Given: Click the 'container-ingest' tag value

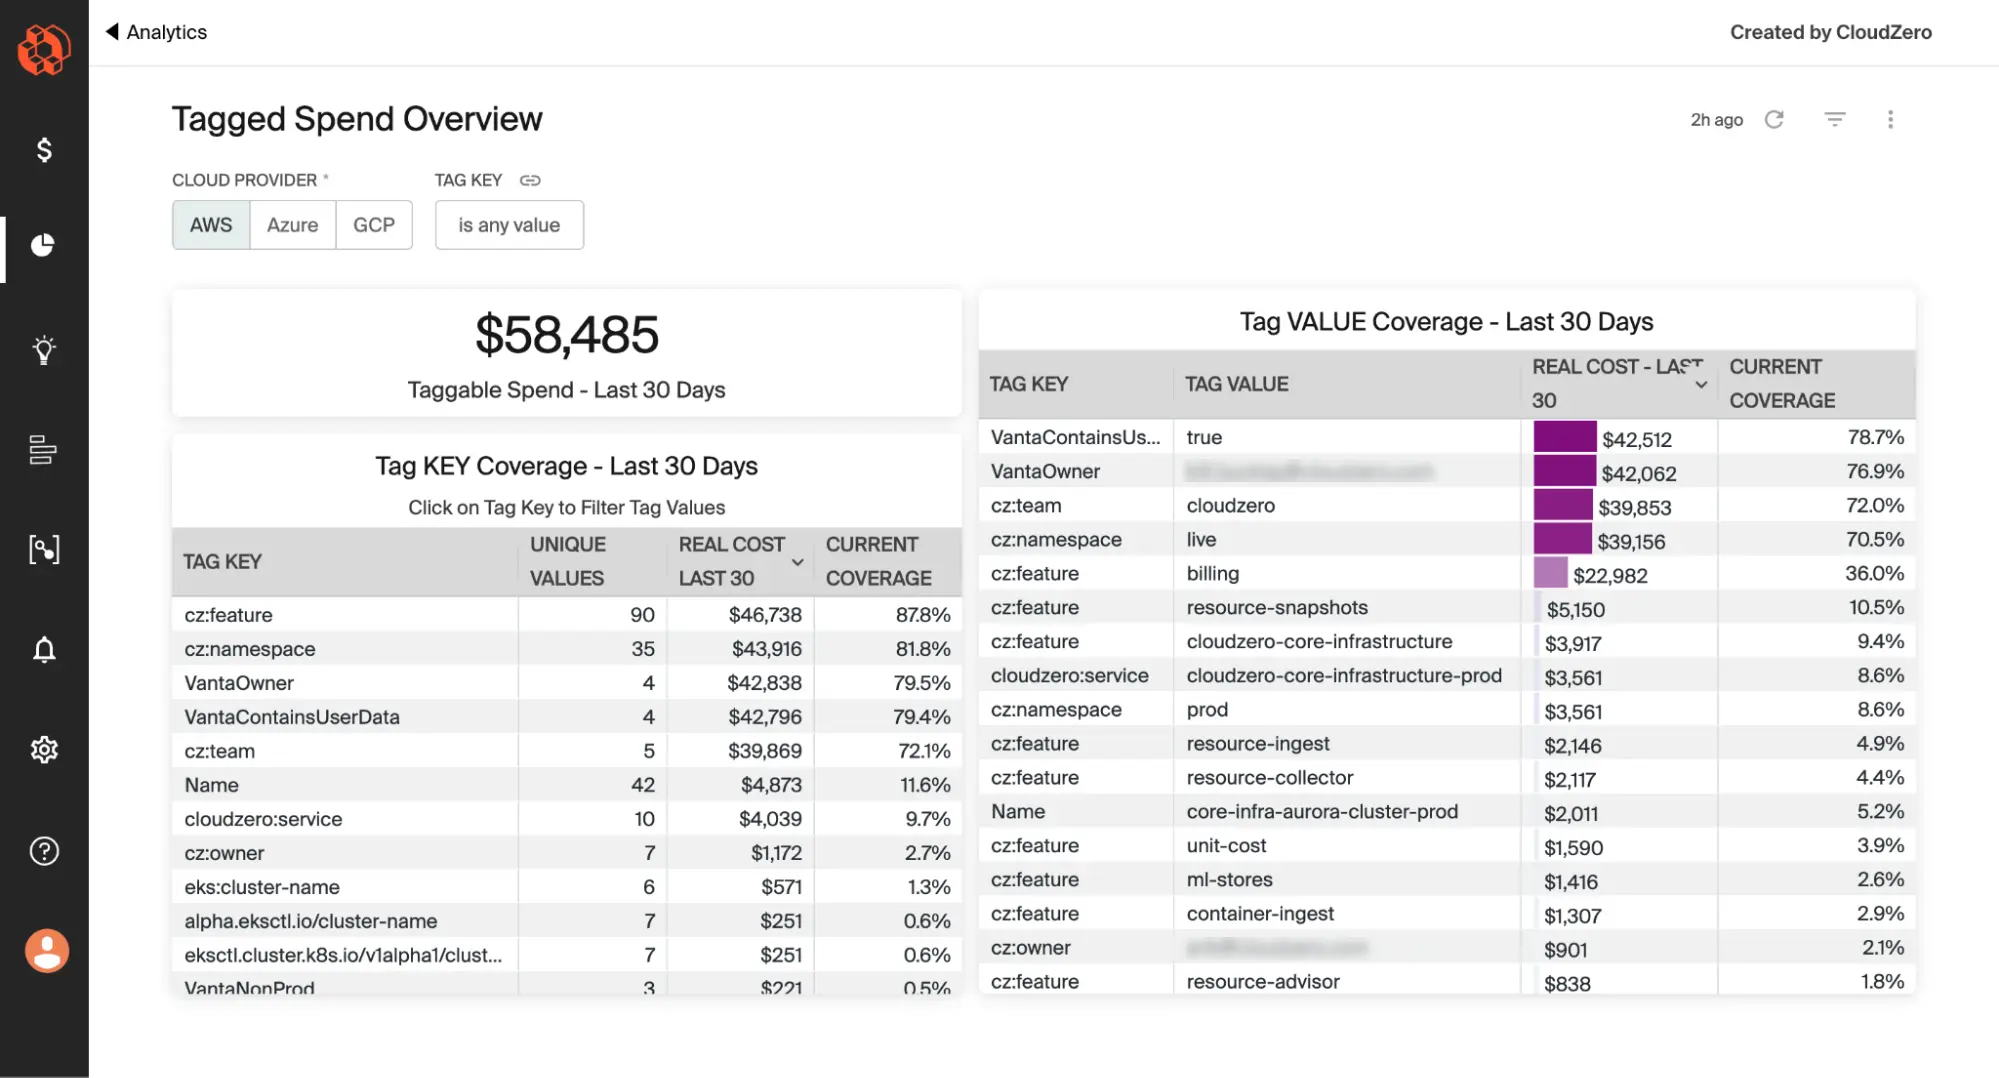Looking at the screenshot, I should tap(1260, 913).
